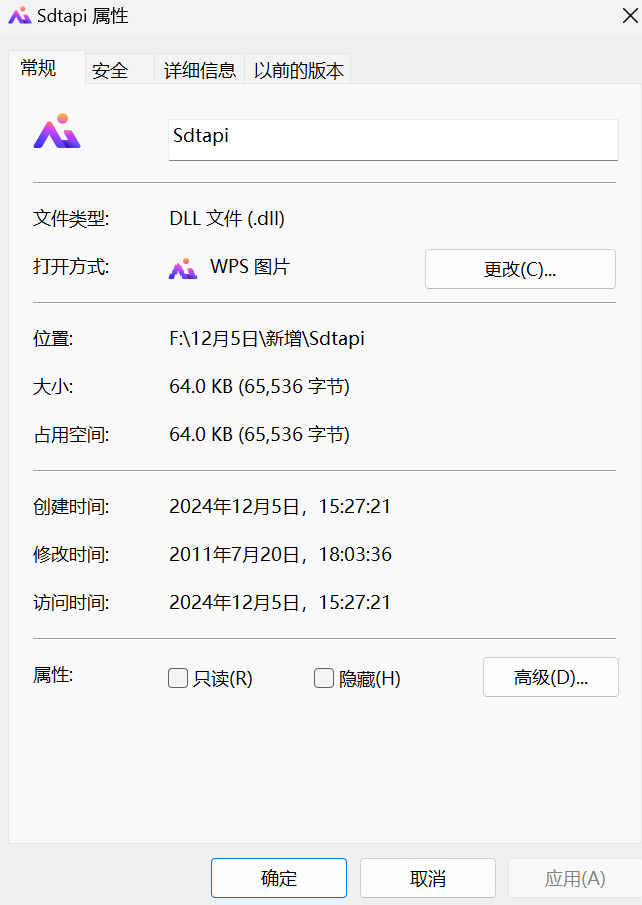Confirm with the 确定 button
Screen dimensions: 642x905
(279, 878)
